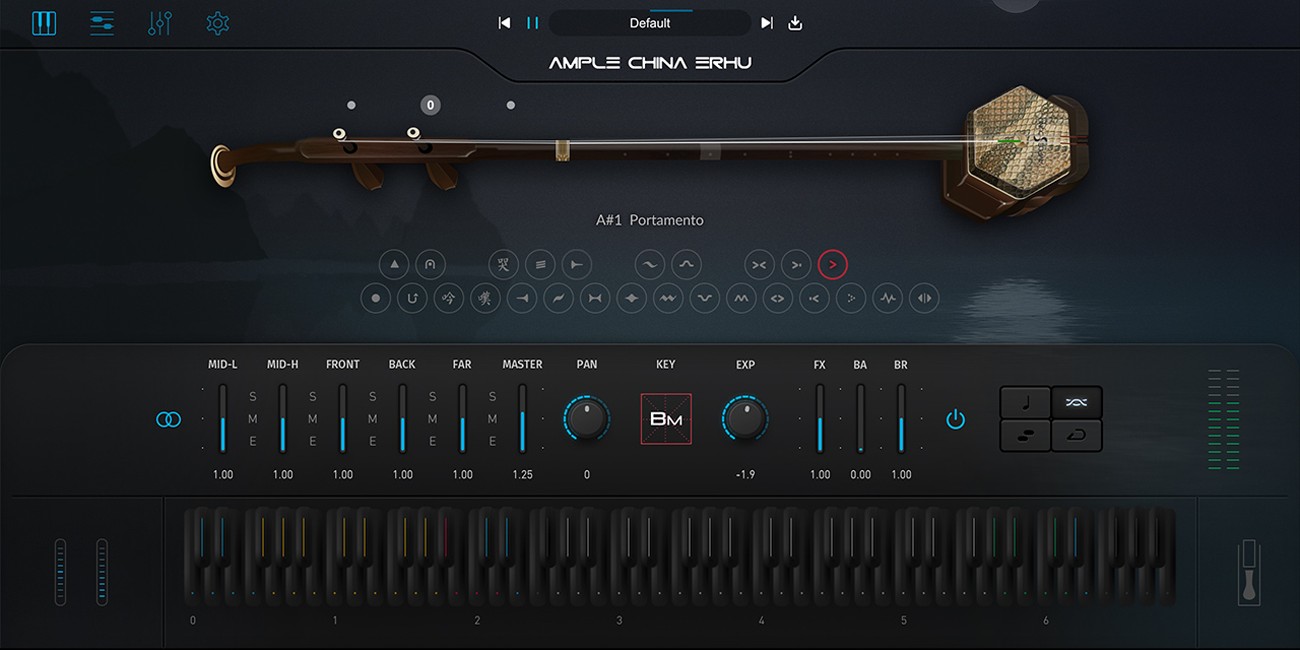The width and height of the screenshot is (1300, 650).
Task: Select the three horizontal lines articulation
Action: (x=540, y=264)
